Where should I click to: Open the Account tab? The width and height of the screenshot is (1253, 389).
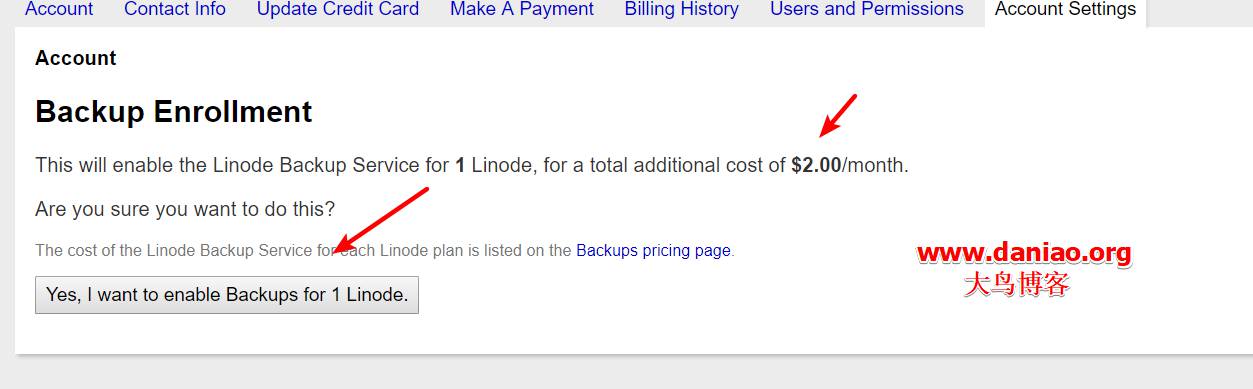(59, 9)
